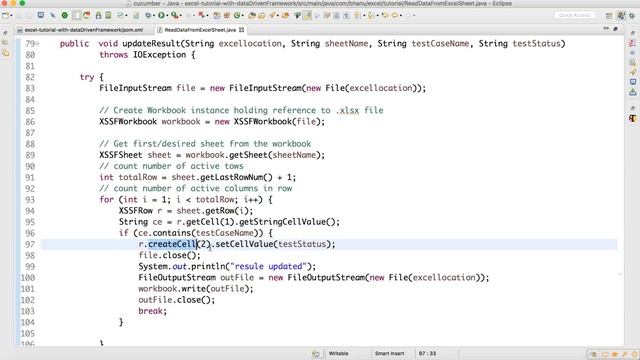Switch to the Java perspective button
Viewport: 640px width, 360px height.
tap(621, 16)
